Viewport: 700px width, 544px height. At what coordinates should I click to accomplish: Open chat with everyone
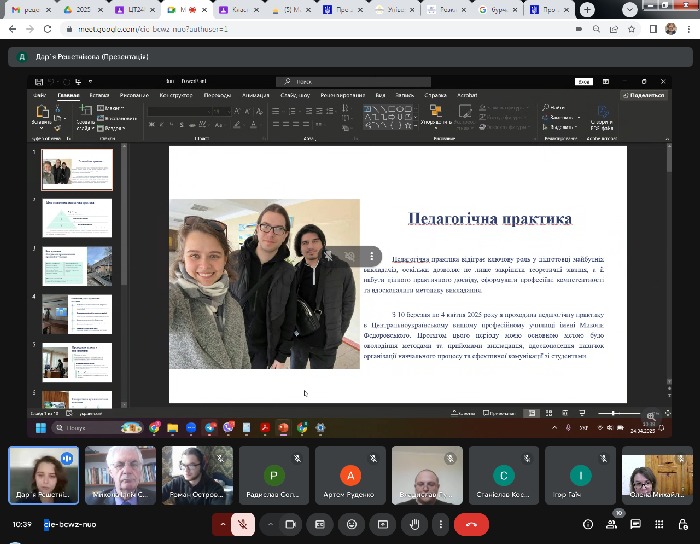pyautogui.click(x=634, y=524)
